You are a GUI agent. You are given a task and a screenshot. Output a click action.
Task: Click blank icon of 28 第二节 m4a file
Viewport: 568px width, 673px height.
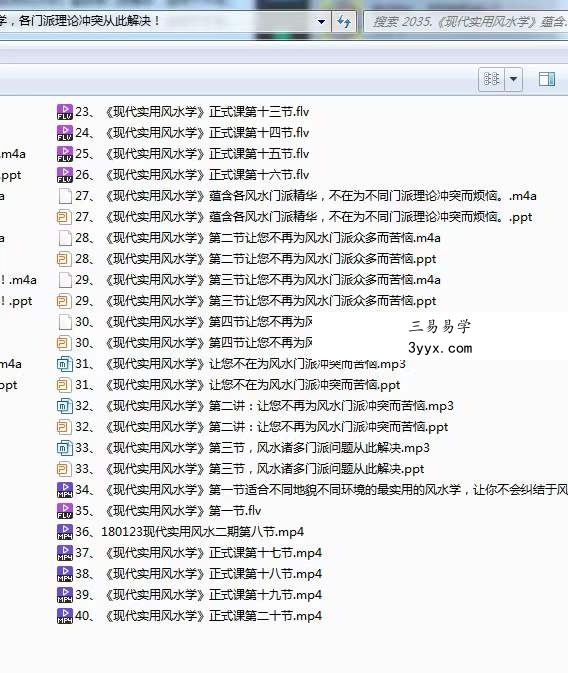pyautogui.click(x=65, y=238)
